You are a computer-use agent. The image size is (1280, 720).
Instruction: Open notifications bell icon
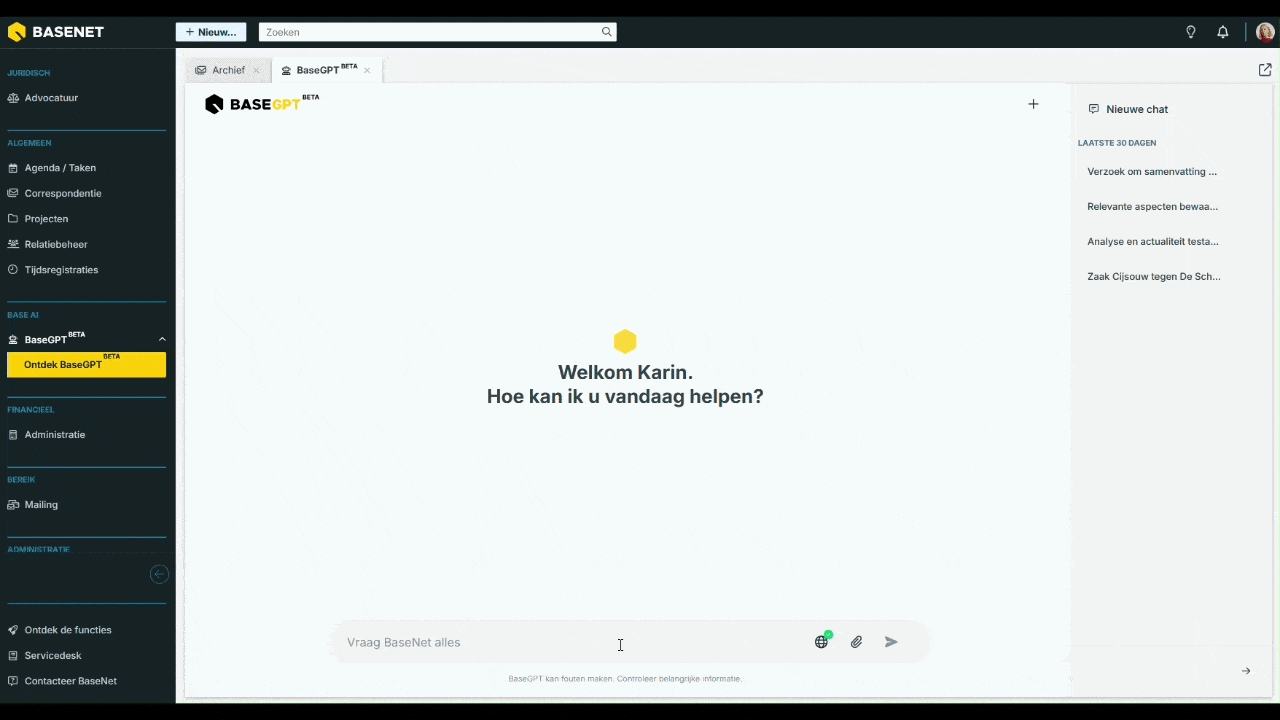[x=1223, y=32]
